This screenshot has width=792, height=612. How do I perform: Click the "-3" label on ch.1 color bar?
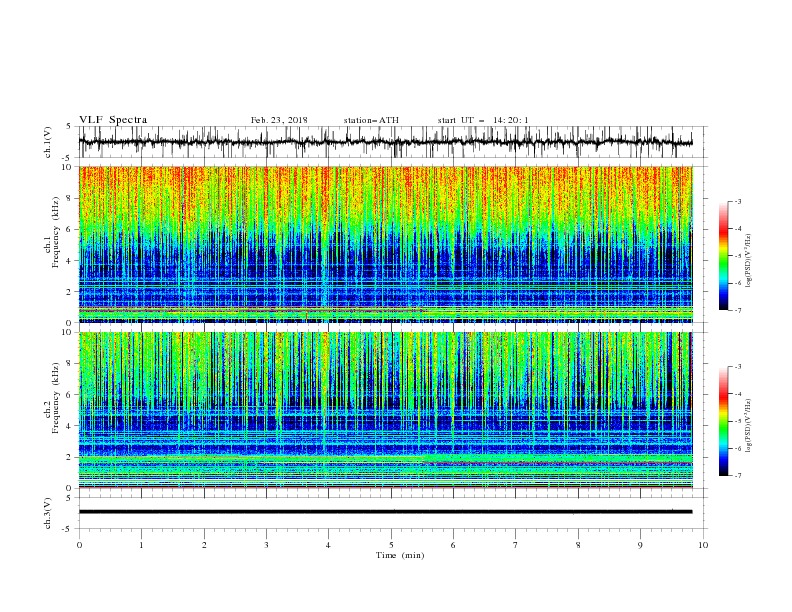click(737, 201)
